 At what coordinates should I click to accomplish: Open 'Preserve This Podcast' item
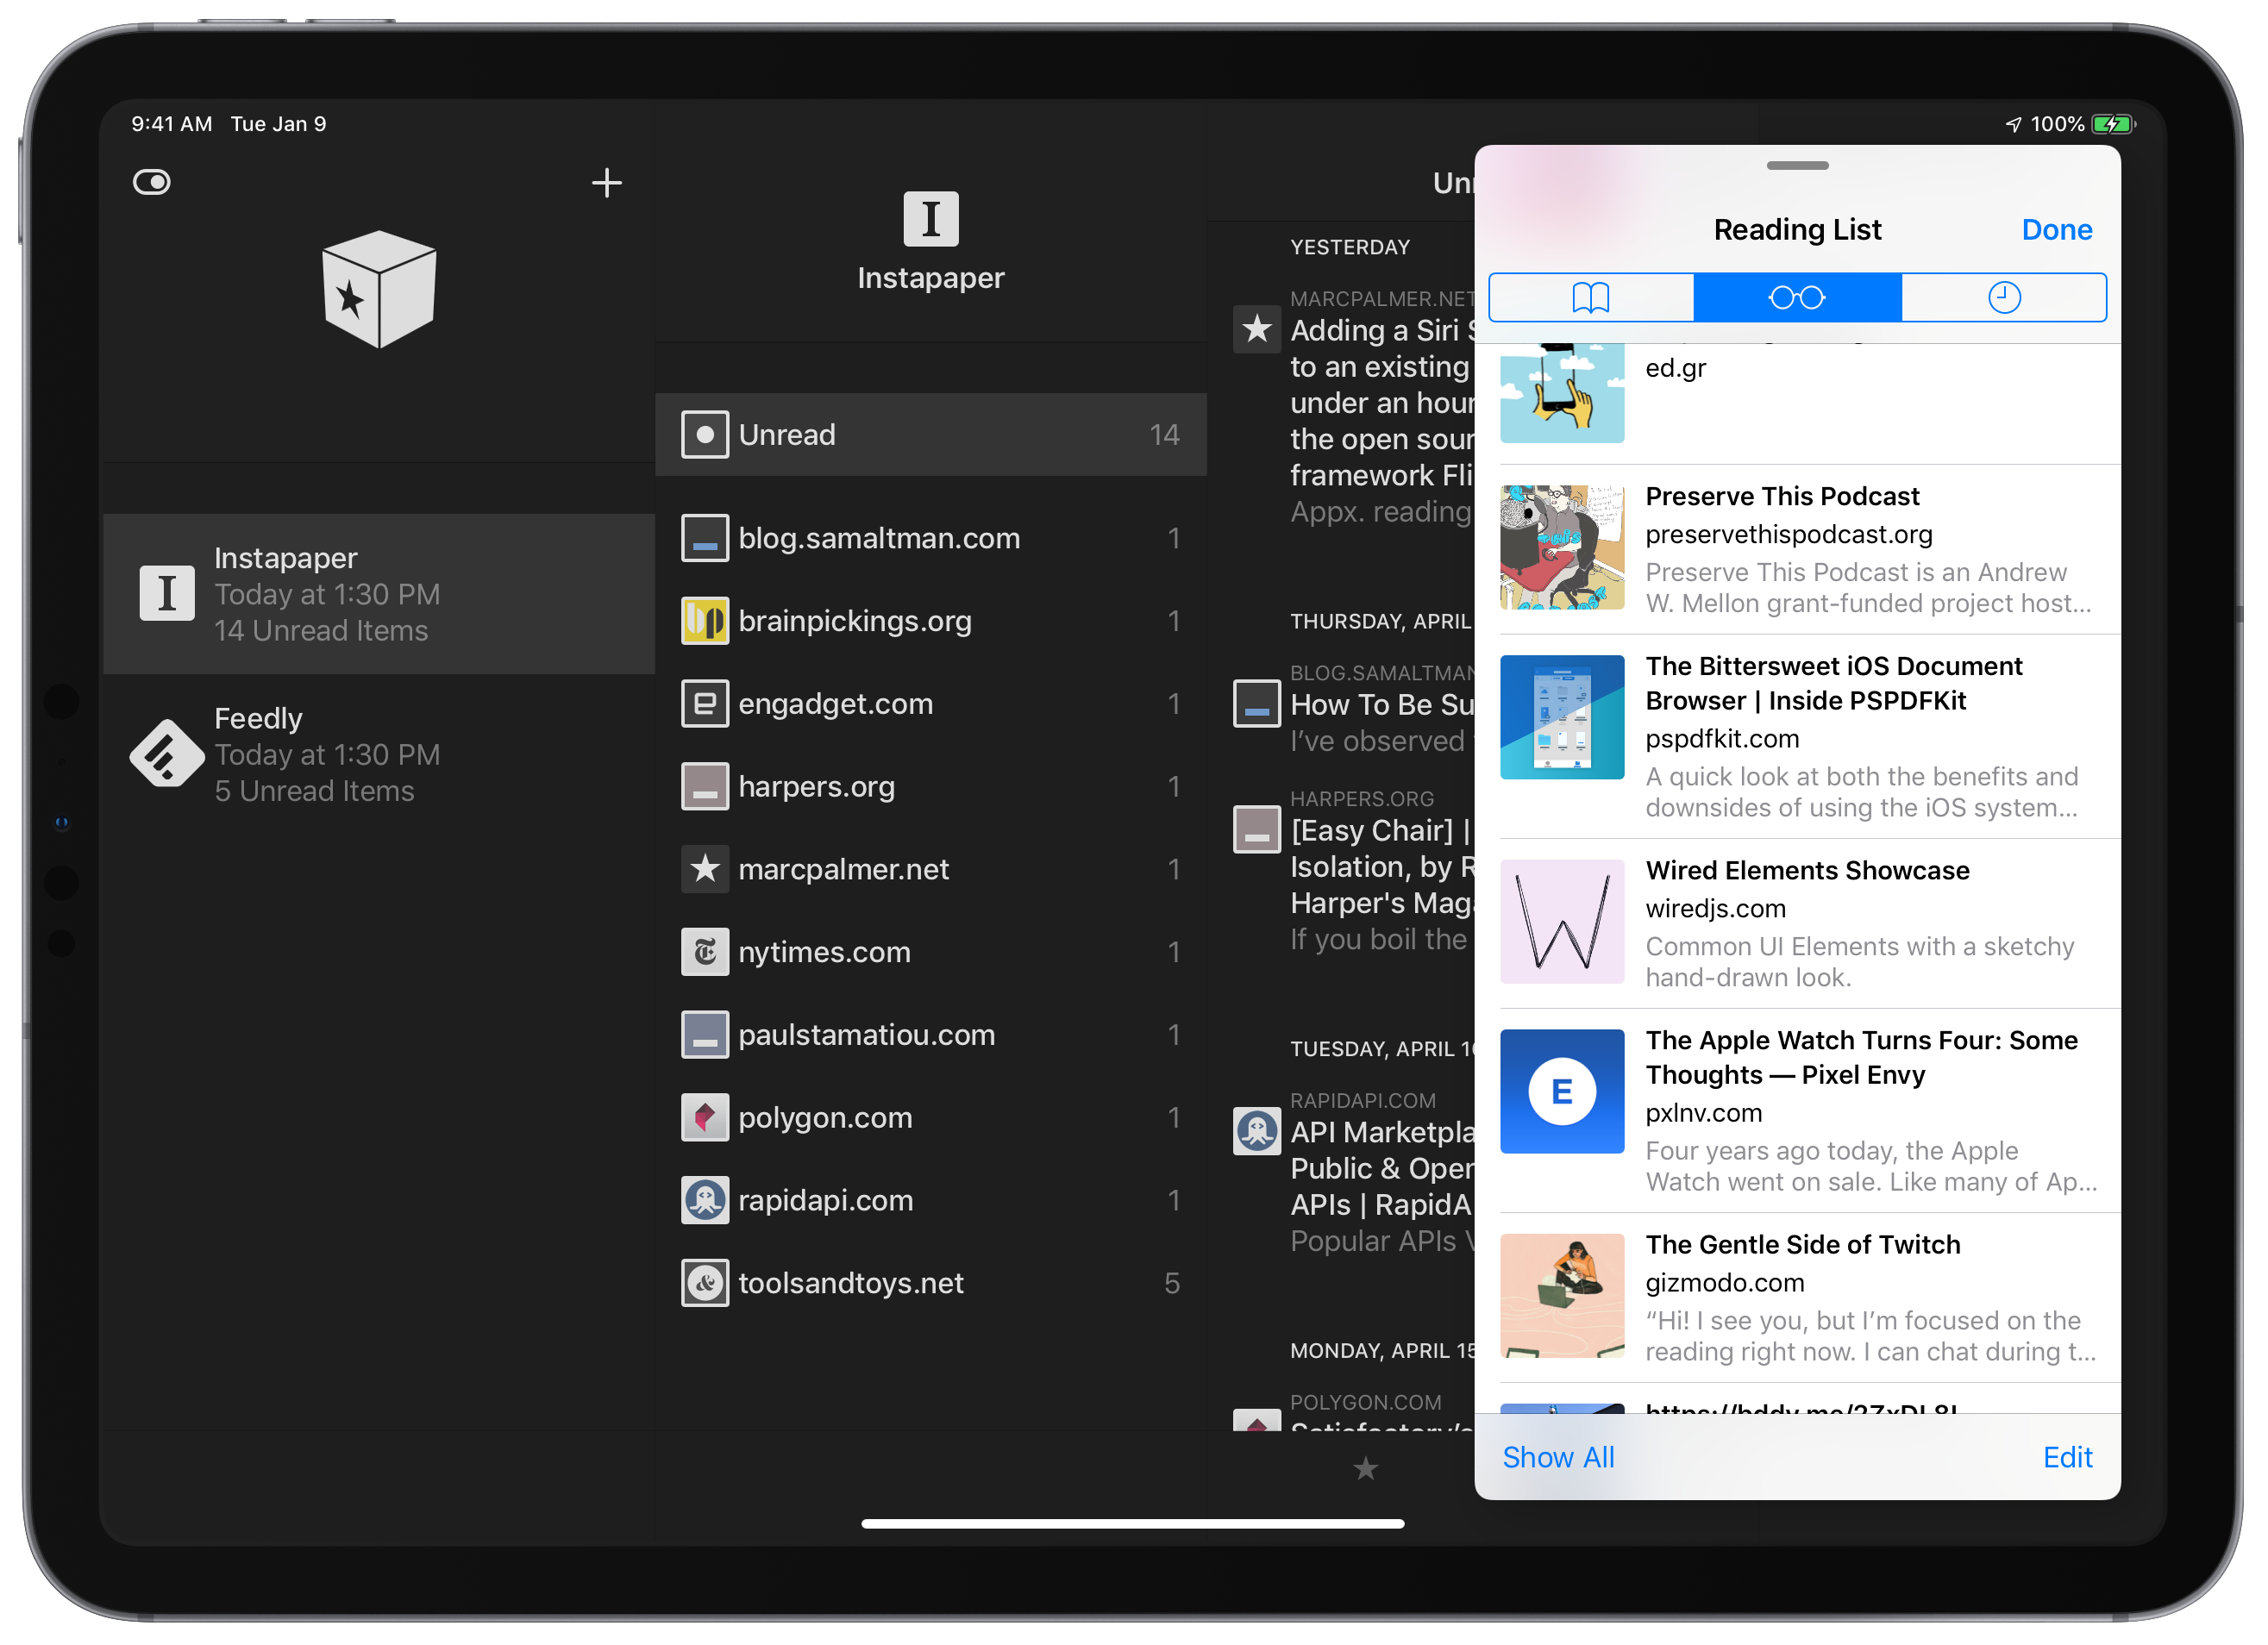1797,549
